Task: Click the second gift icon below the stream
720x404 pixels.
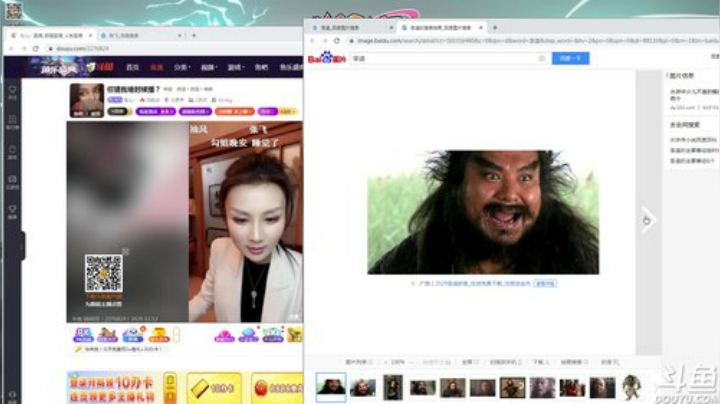Action: click(107, 335)
